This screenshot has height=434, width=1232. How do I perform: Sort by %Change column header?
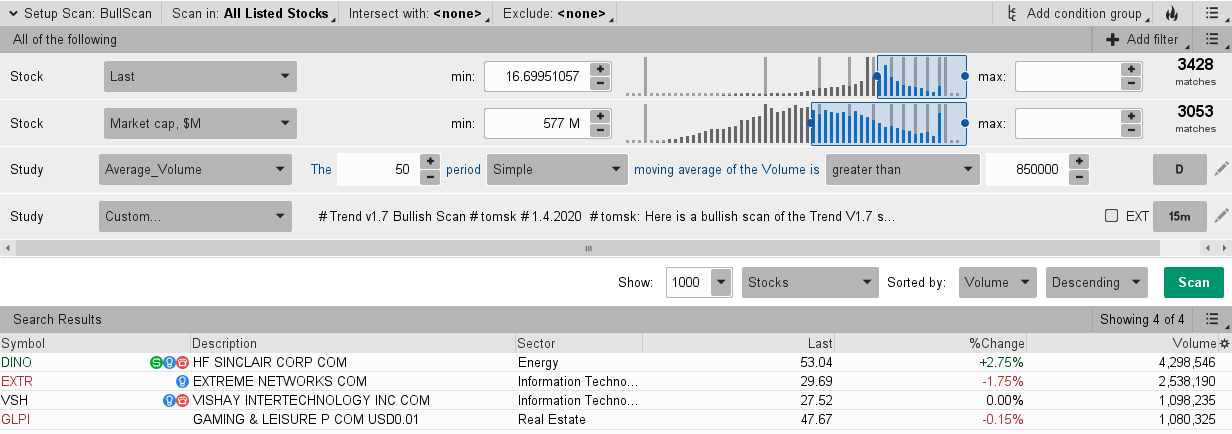point(931,343)
